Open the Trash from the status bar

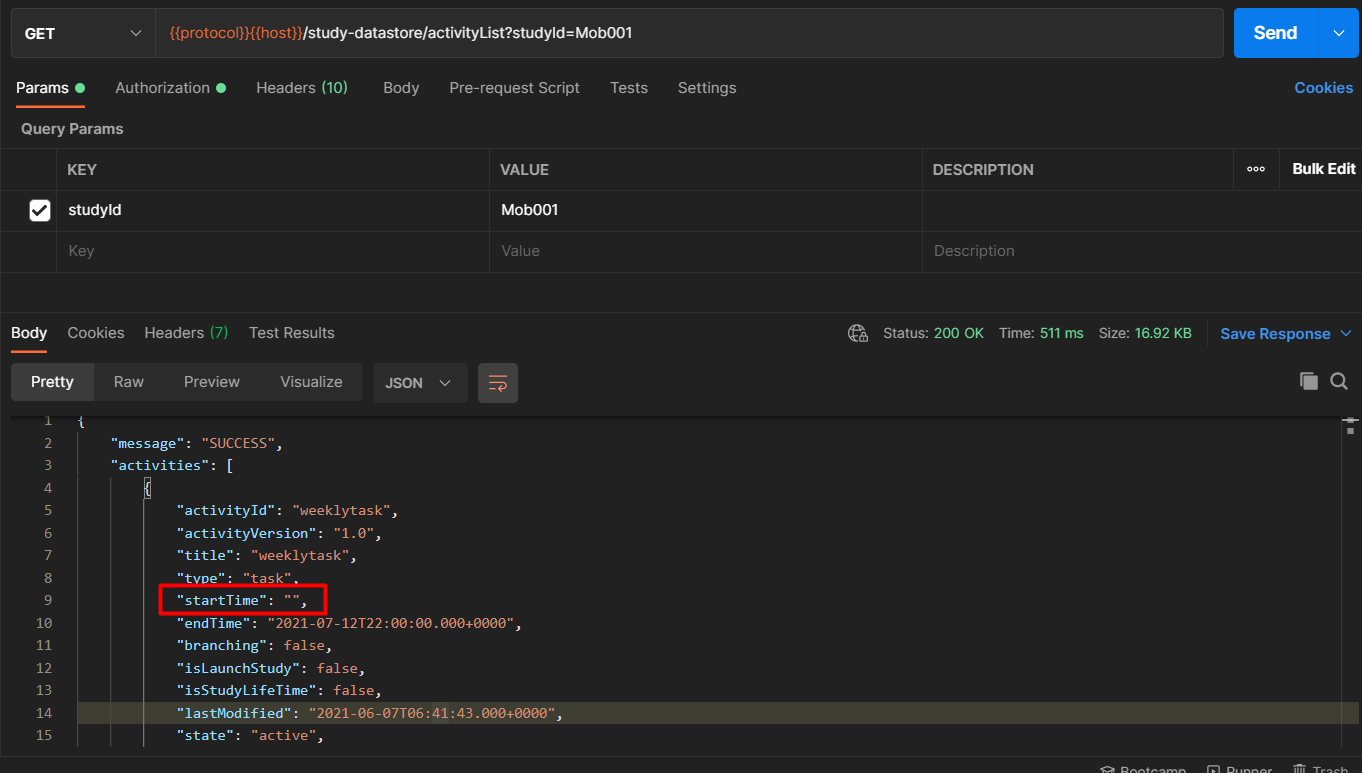coord(1322,768)
